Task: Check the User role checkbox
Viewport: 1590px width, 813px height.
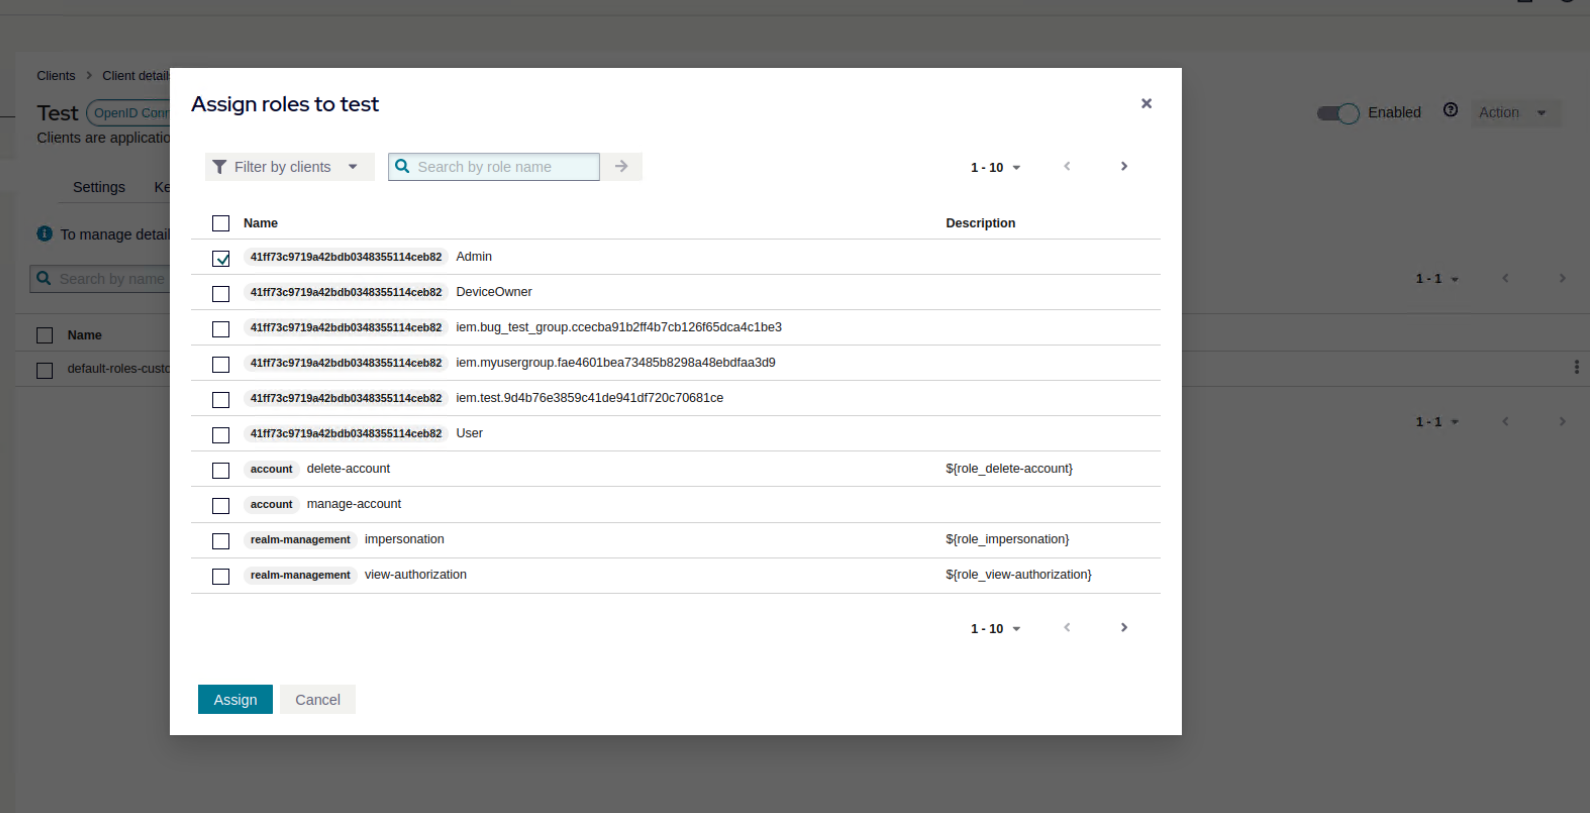Action: (x=221, y=435)
